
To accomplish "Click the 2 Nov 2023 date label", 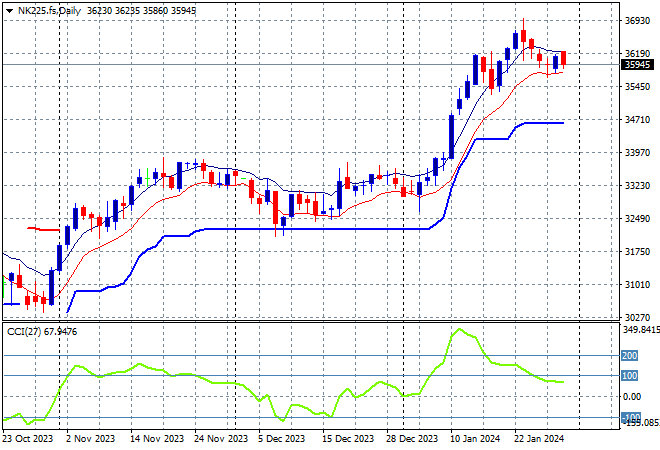I will coord(90,439).
